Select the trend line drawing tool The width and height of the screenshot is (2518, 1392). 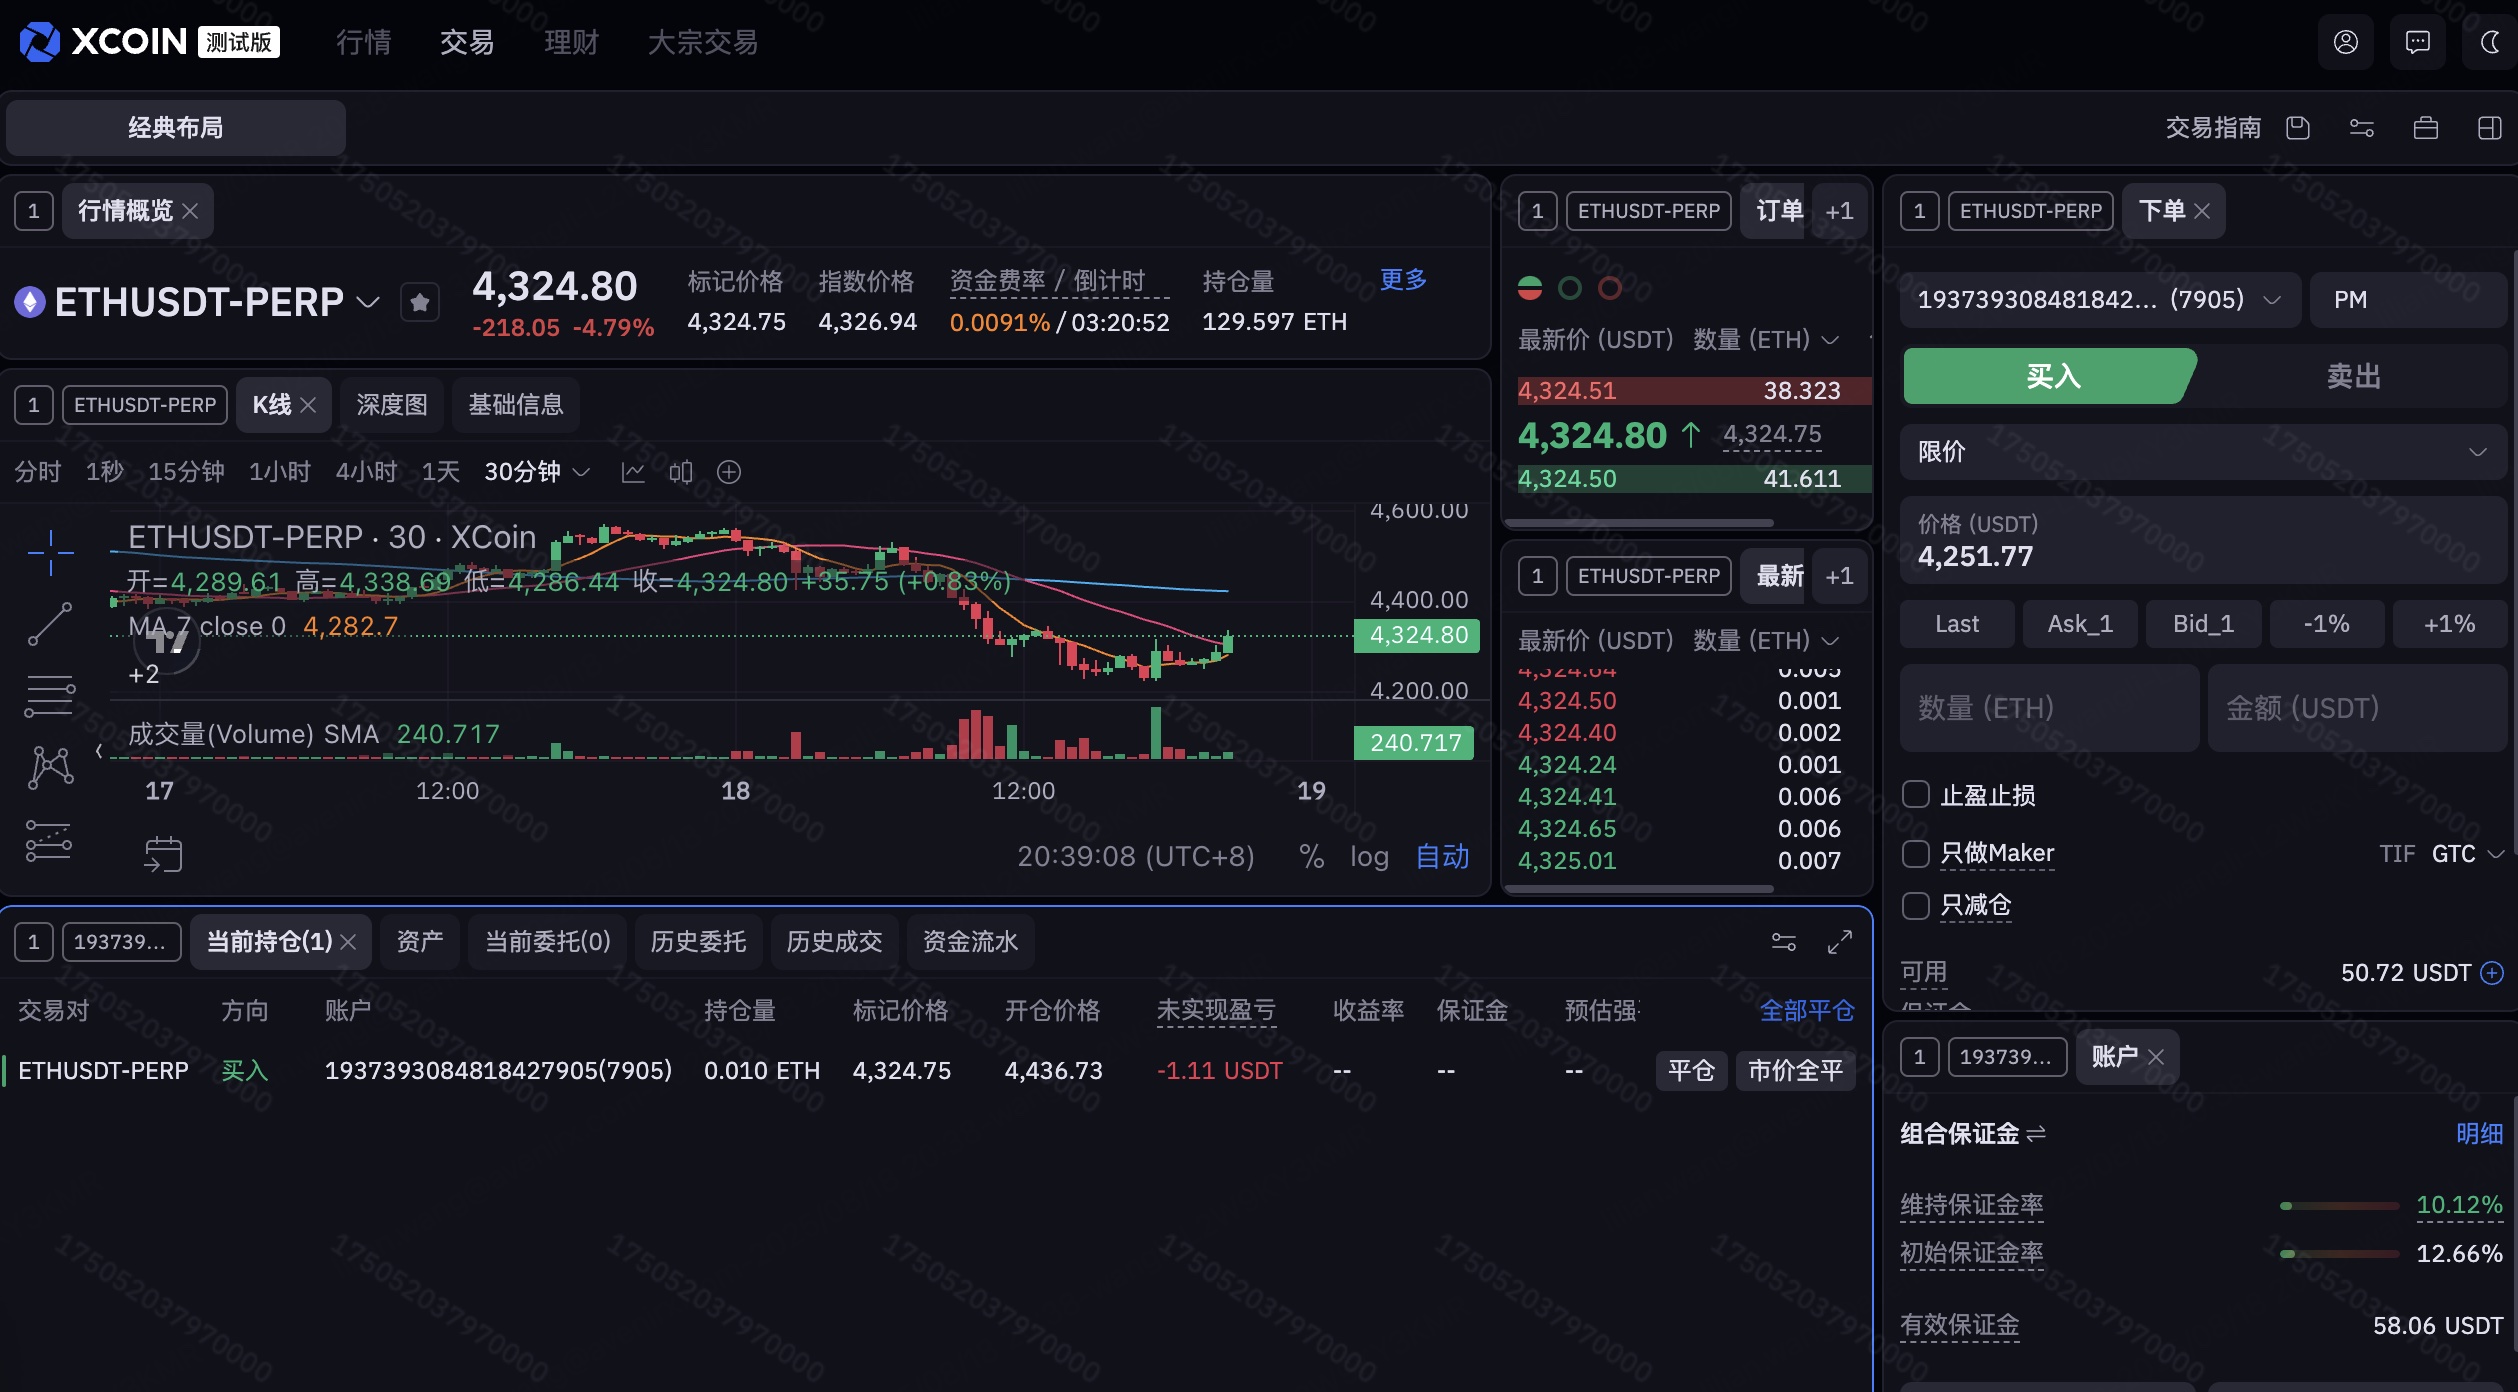(x=50, y=624)
